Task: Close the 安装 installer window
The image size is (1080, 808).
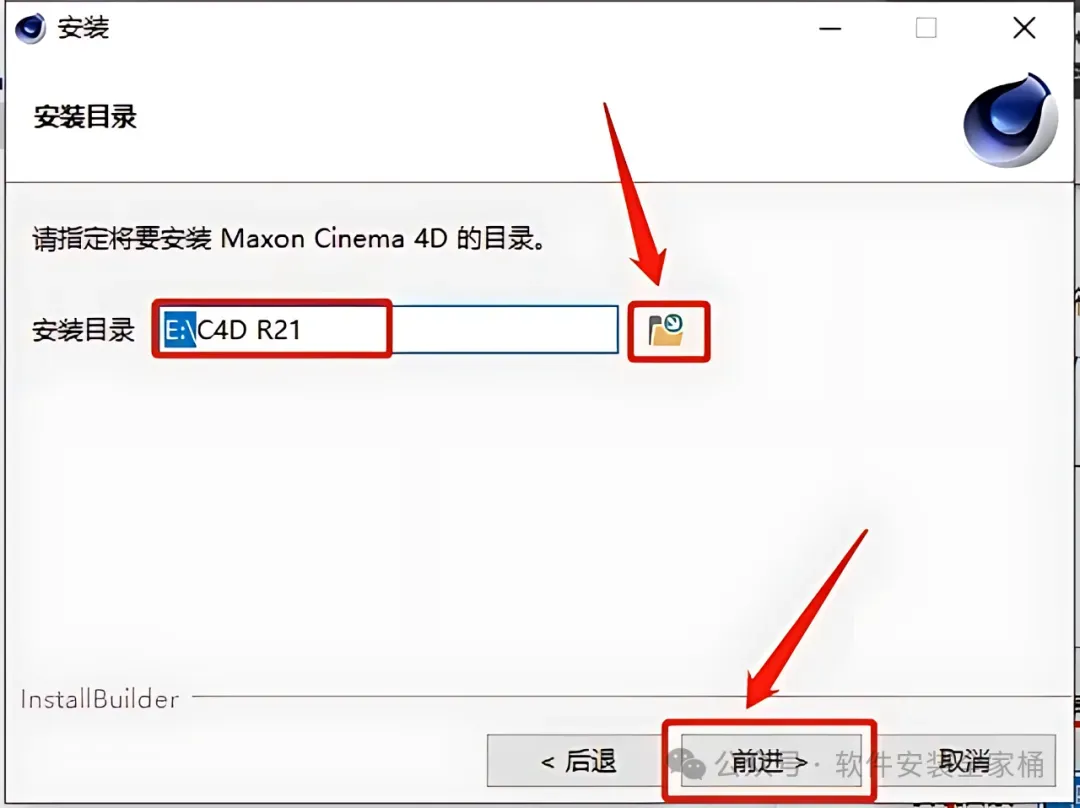Action: (1024, 28)
